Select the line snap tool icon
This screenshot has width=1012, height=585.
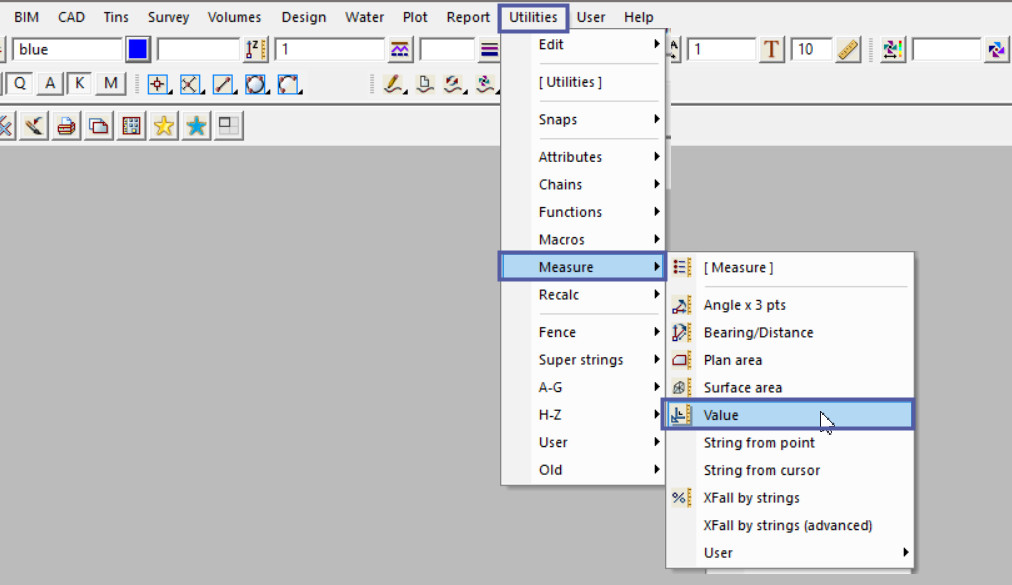223,85
